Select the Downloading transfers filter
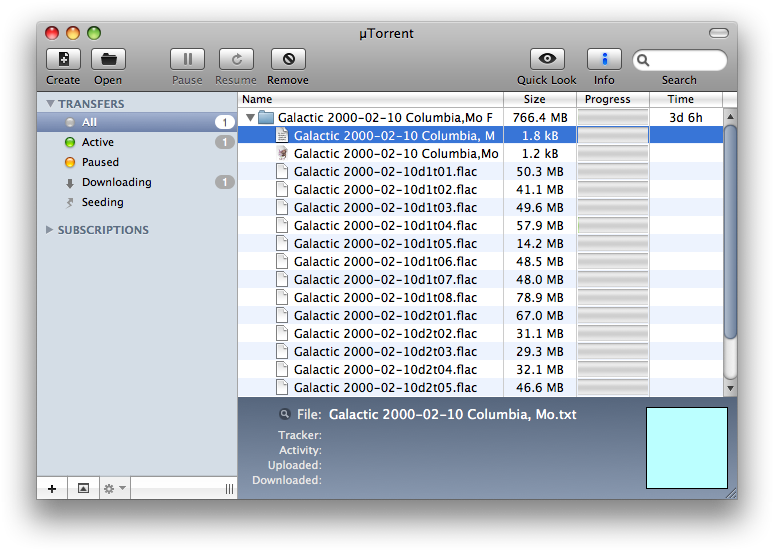The height and width of the screenshot is (550, 773). 137,182
